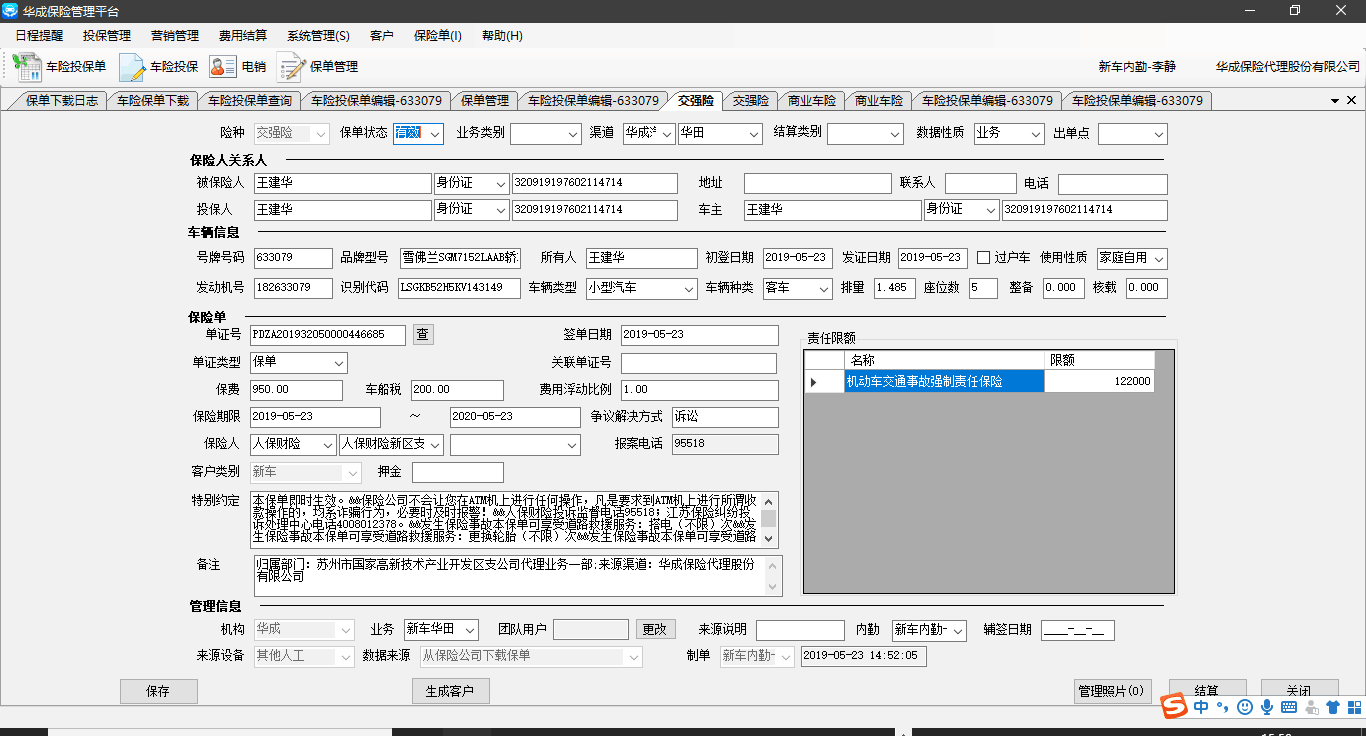Open the 车险投保 toolbar icon
The image size is (1366, 736).
click(x=133, y=67)
